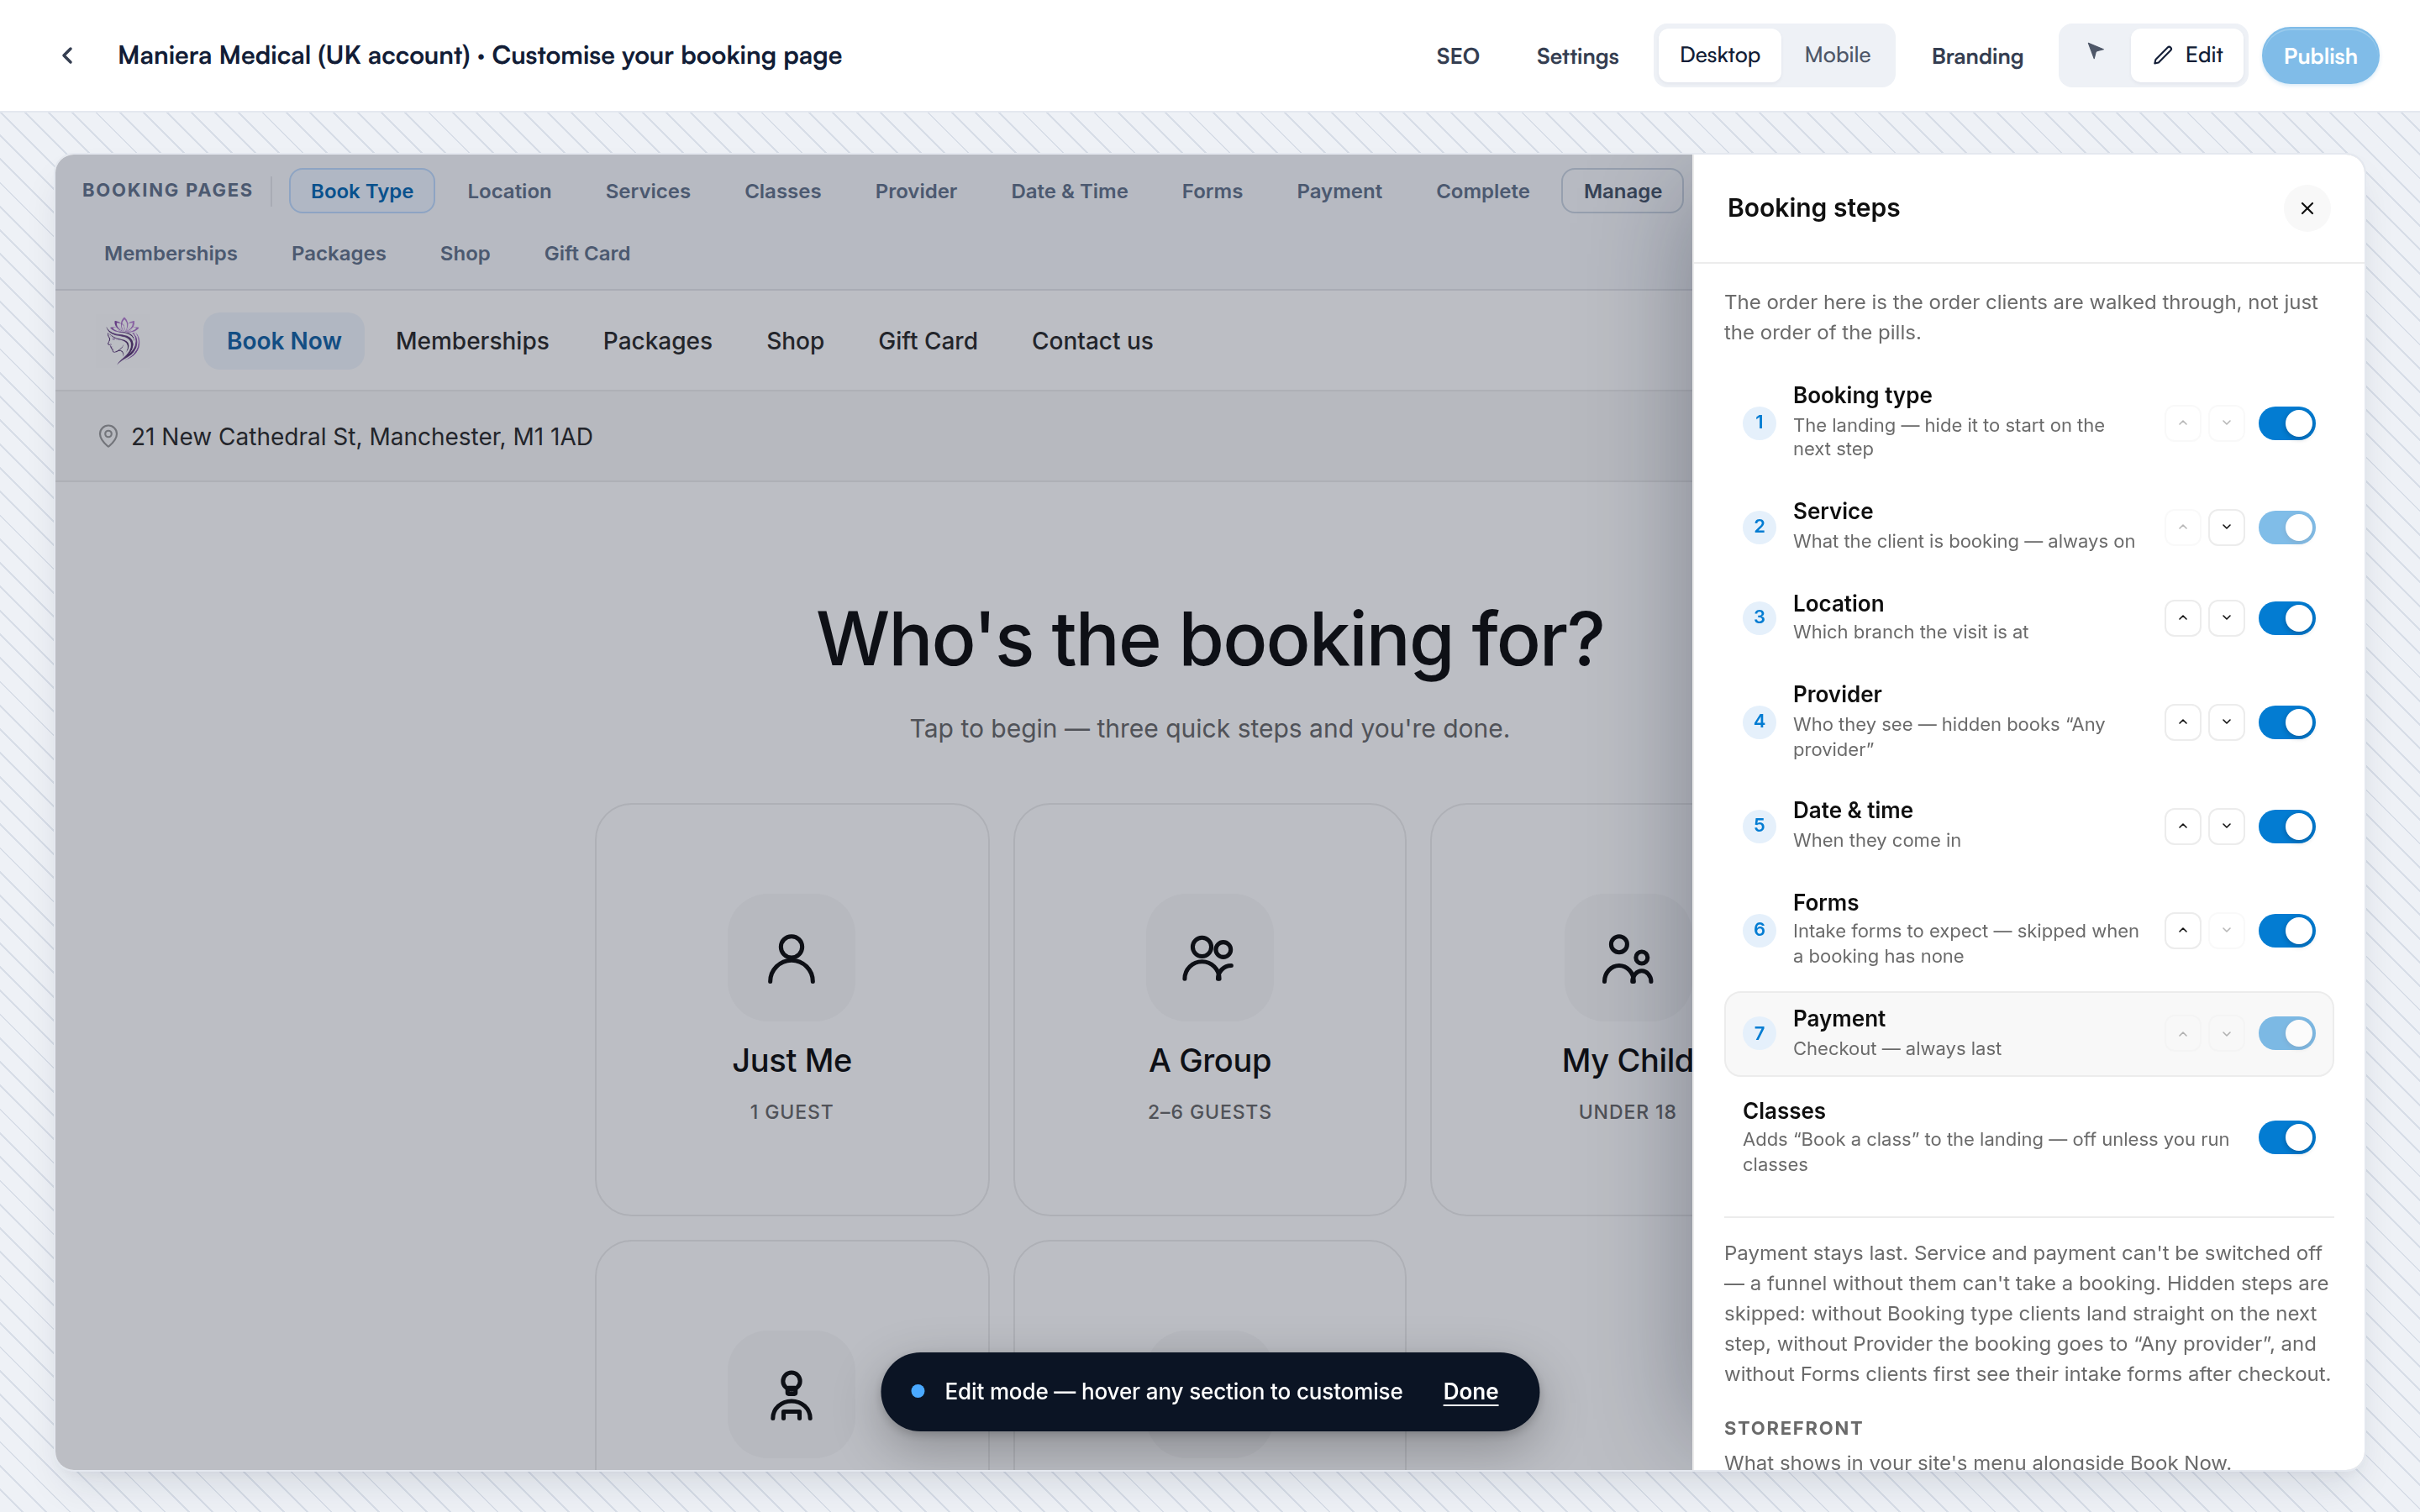Toggle the Service step switch
2420x1512 pixels.
[2286, 527]
